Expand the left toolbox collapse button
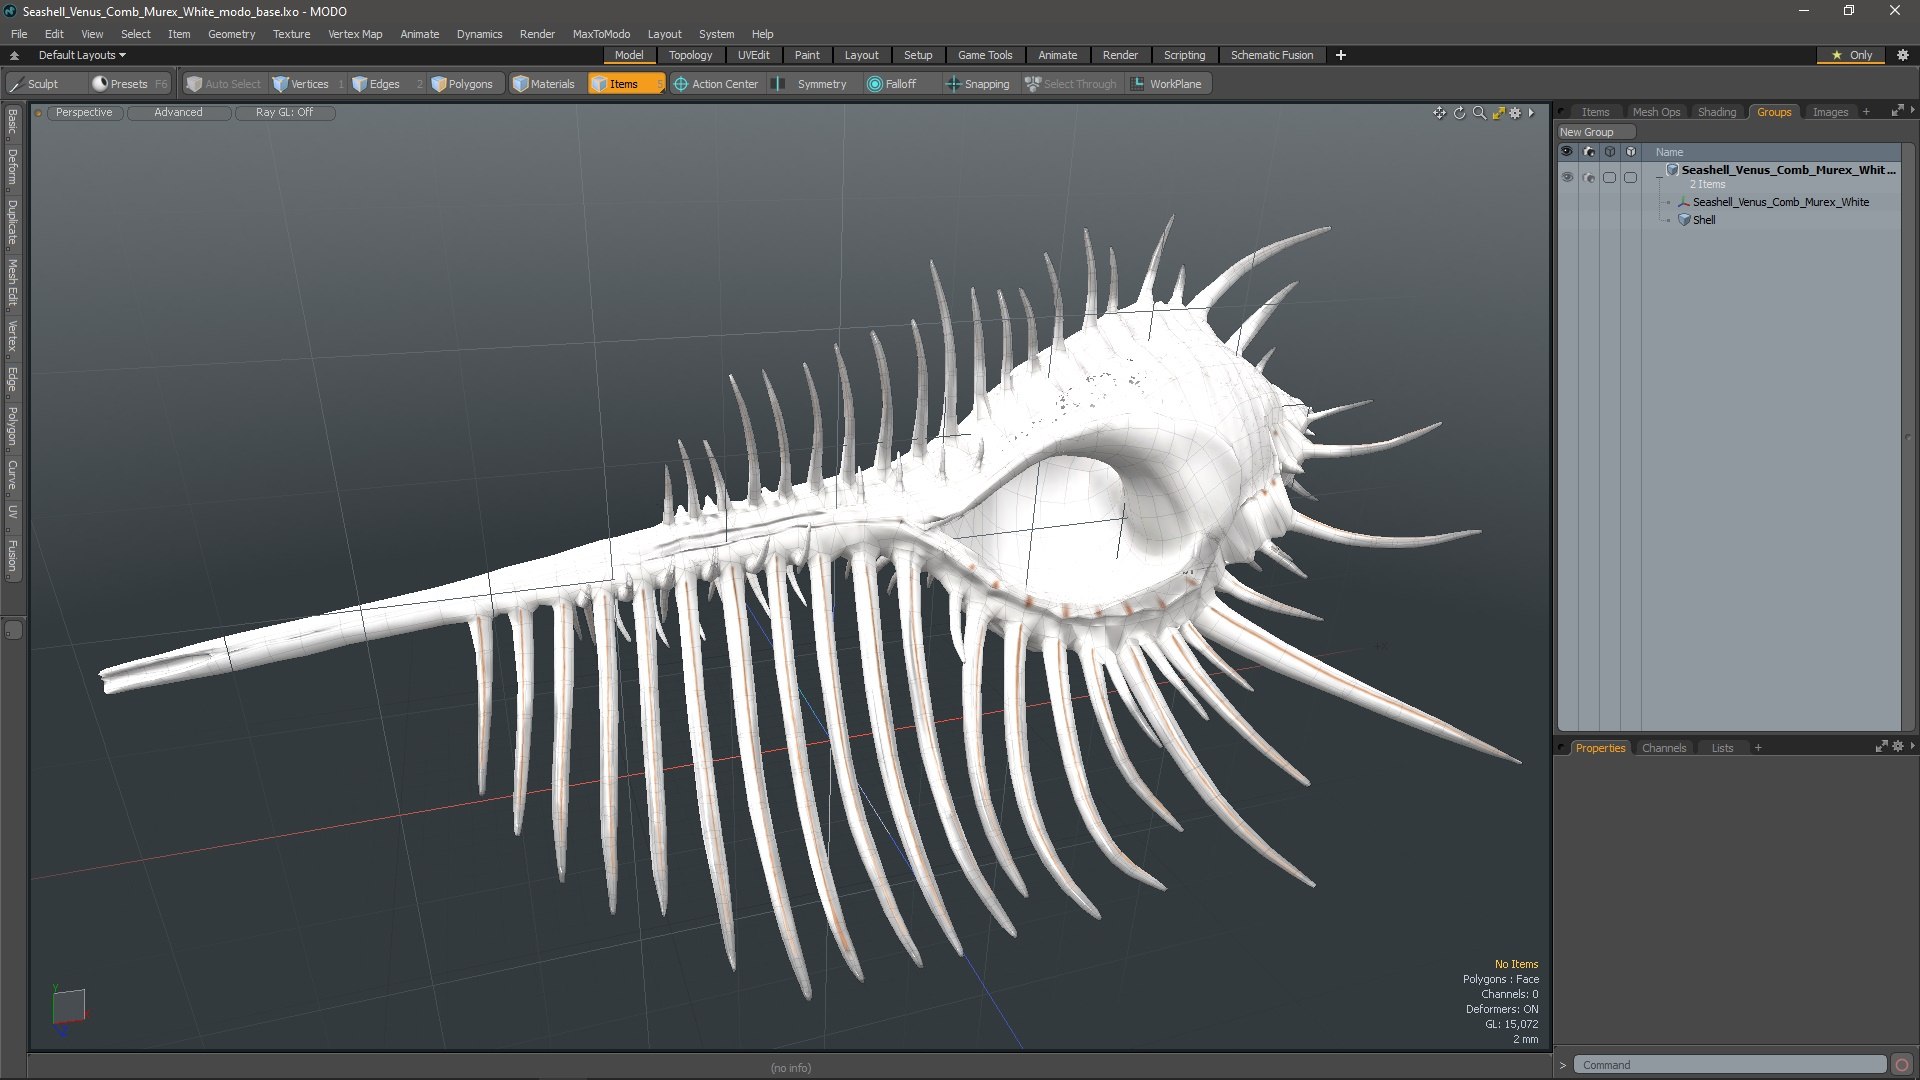 13,630
